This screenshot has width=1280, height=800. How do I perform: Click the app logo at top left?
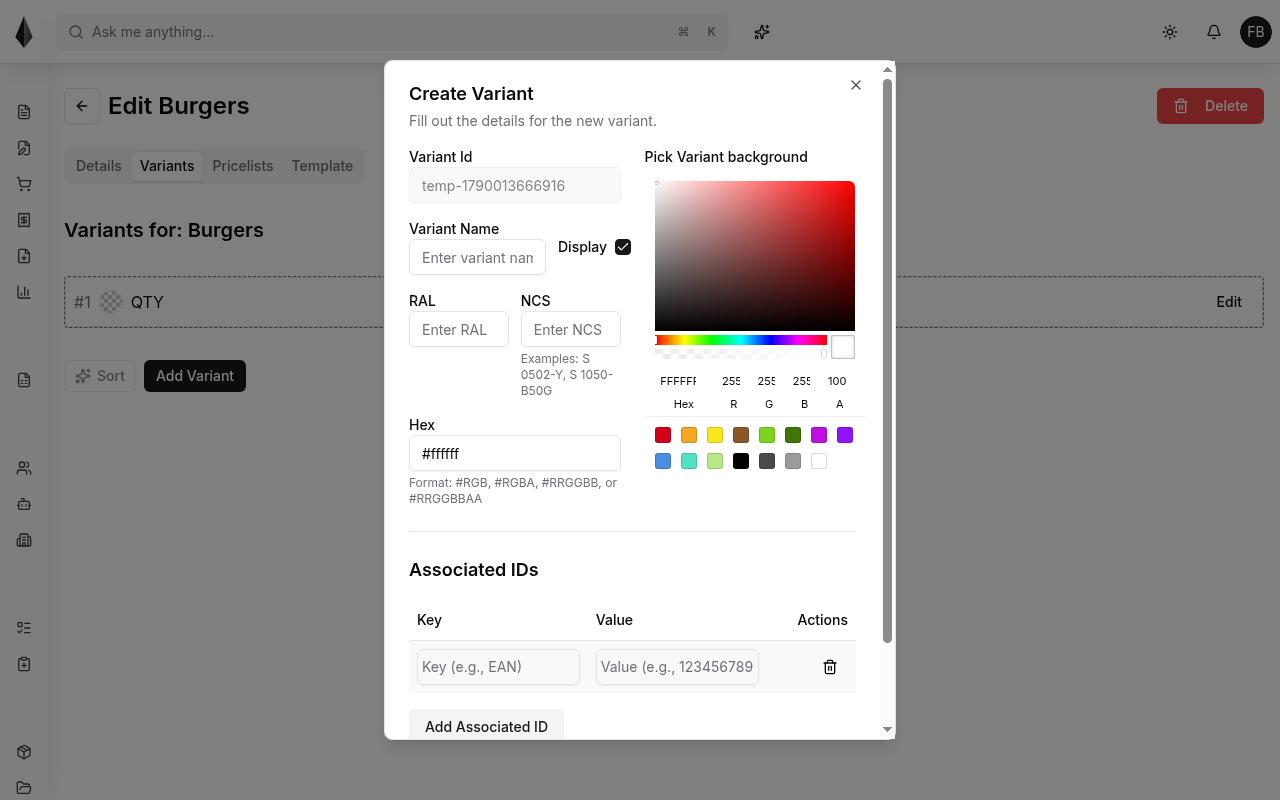tap(24, 32)
